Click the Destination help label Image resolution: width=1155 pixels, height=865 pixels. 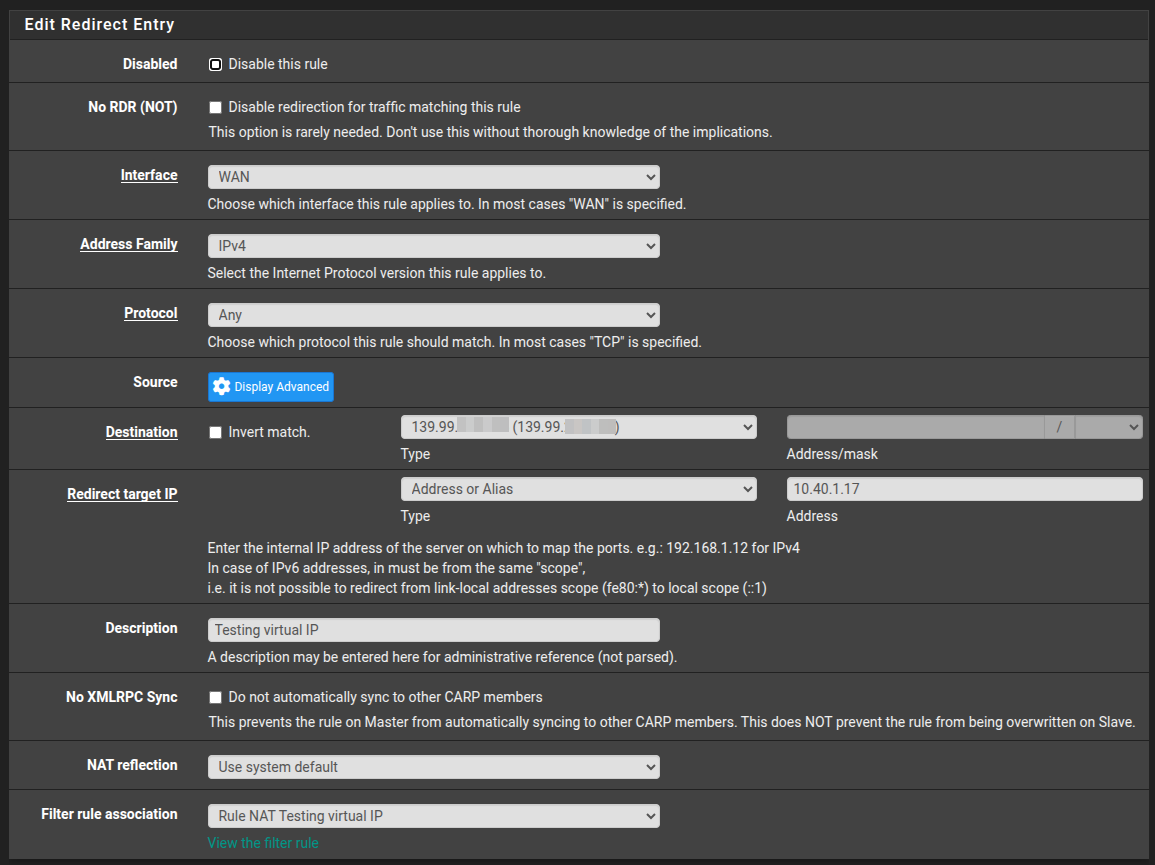[x=141, y=432]
